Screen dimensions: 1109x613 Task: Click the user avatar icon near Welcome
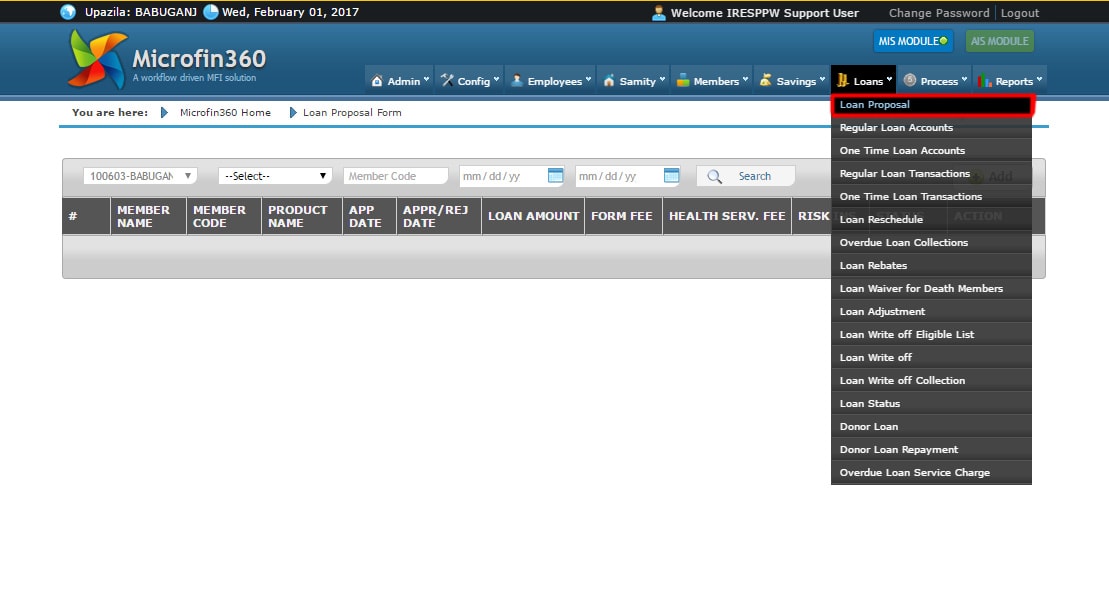(658, 13)
